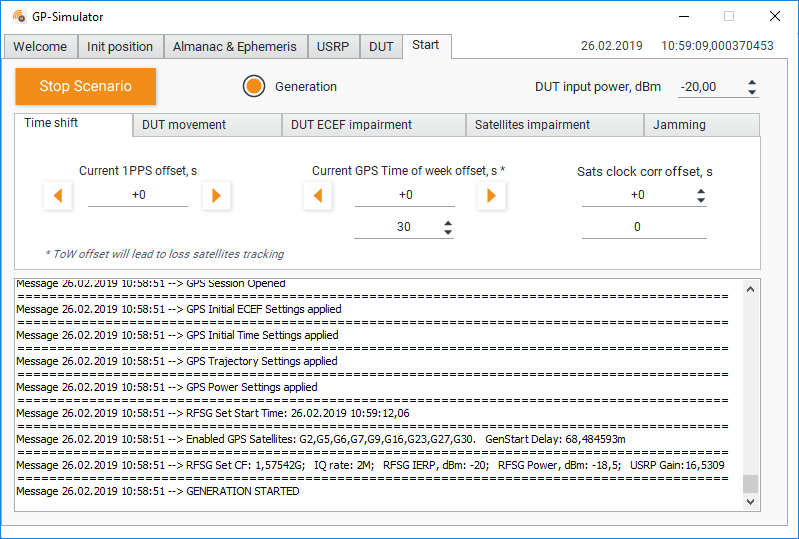799x539 pixels.
Task: Increase the GPS Time of week offset
Action: click(x=490, y=196)
